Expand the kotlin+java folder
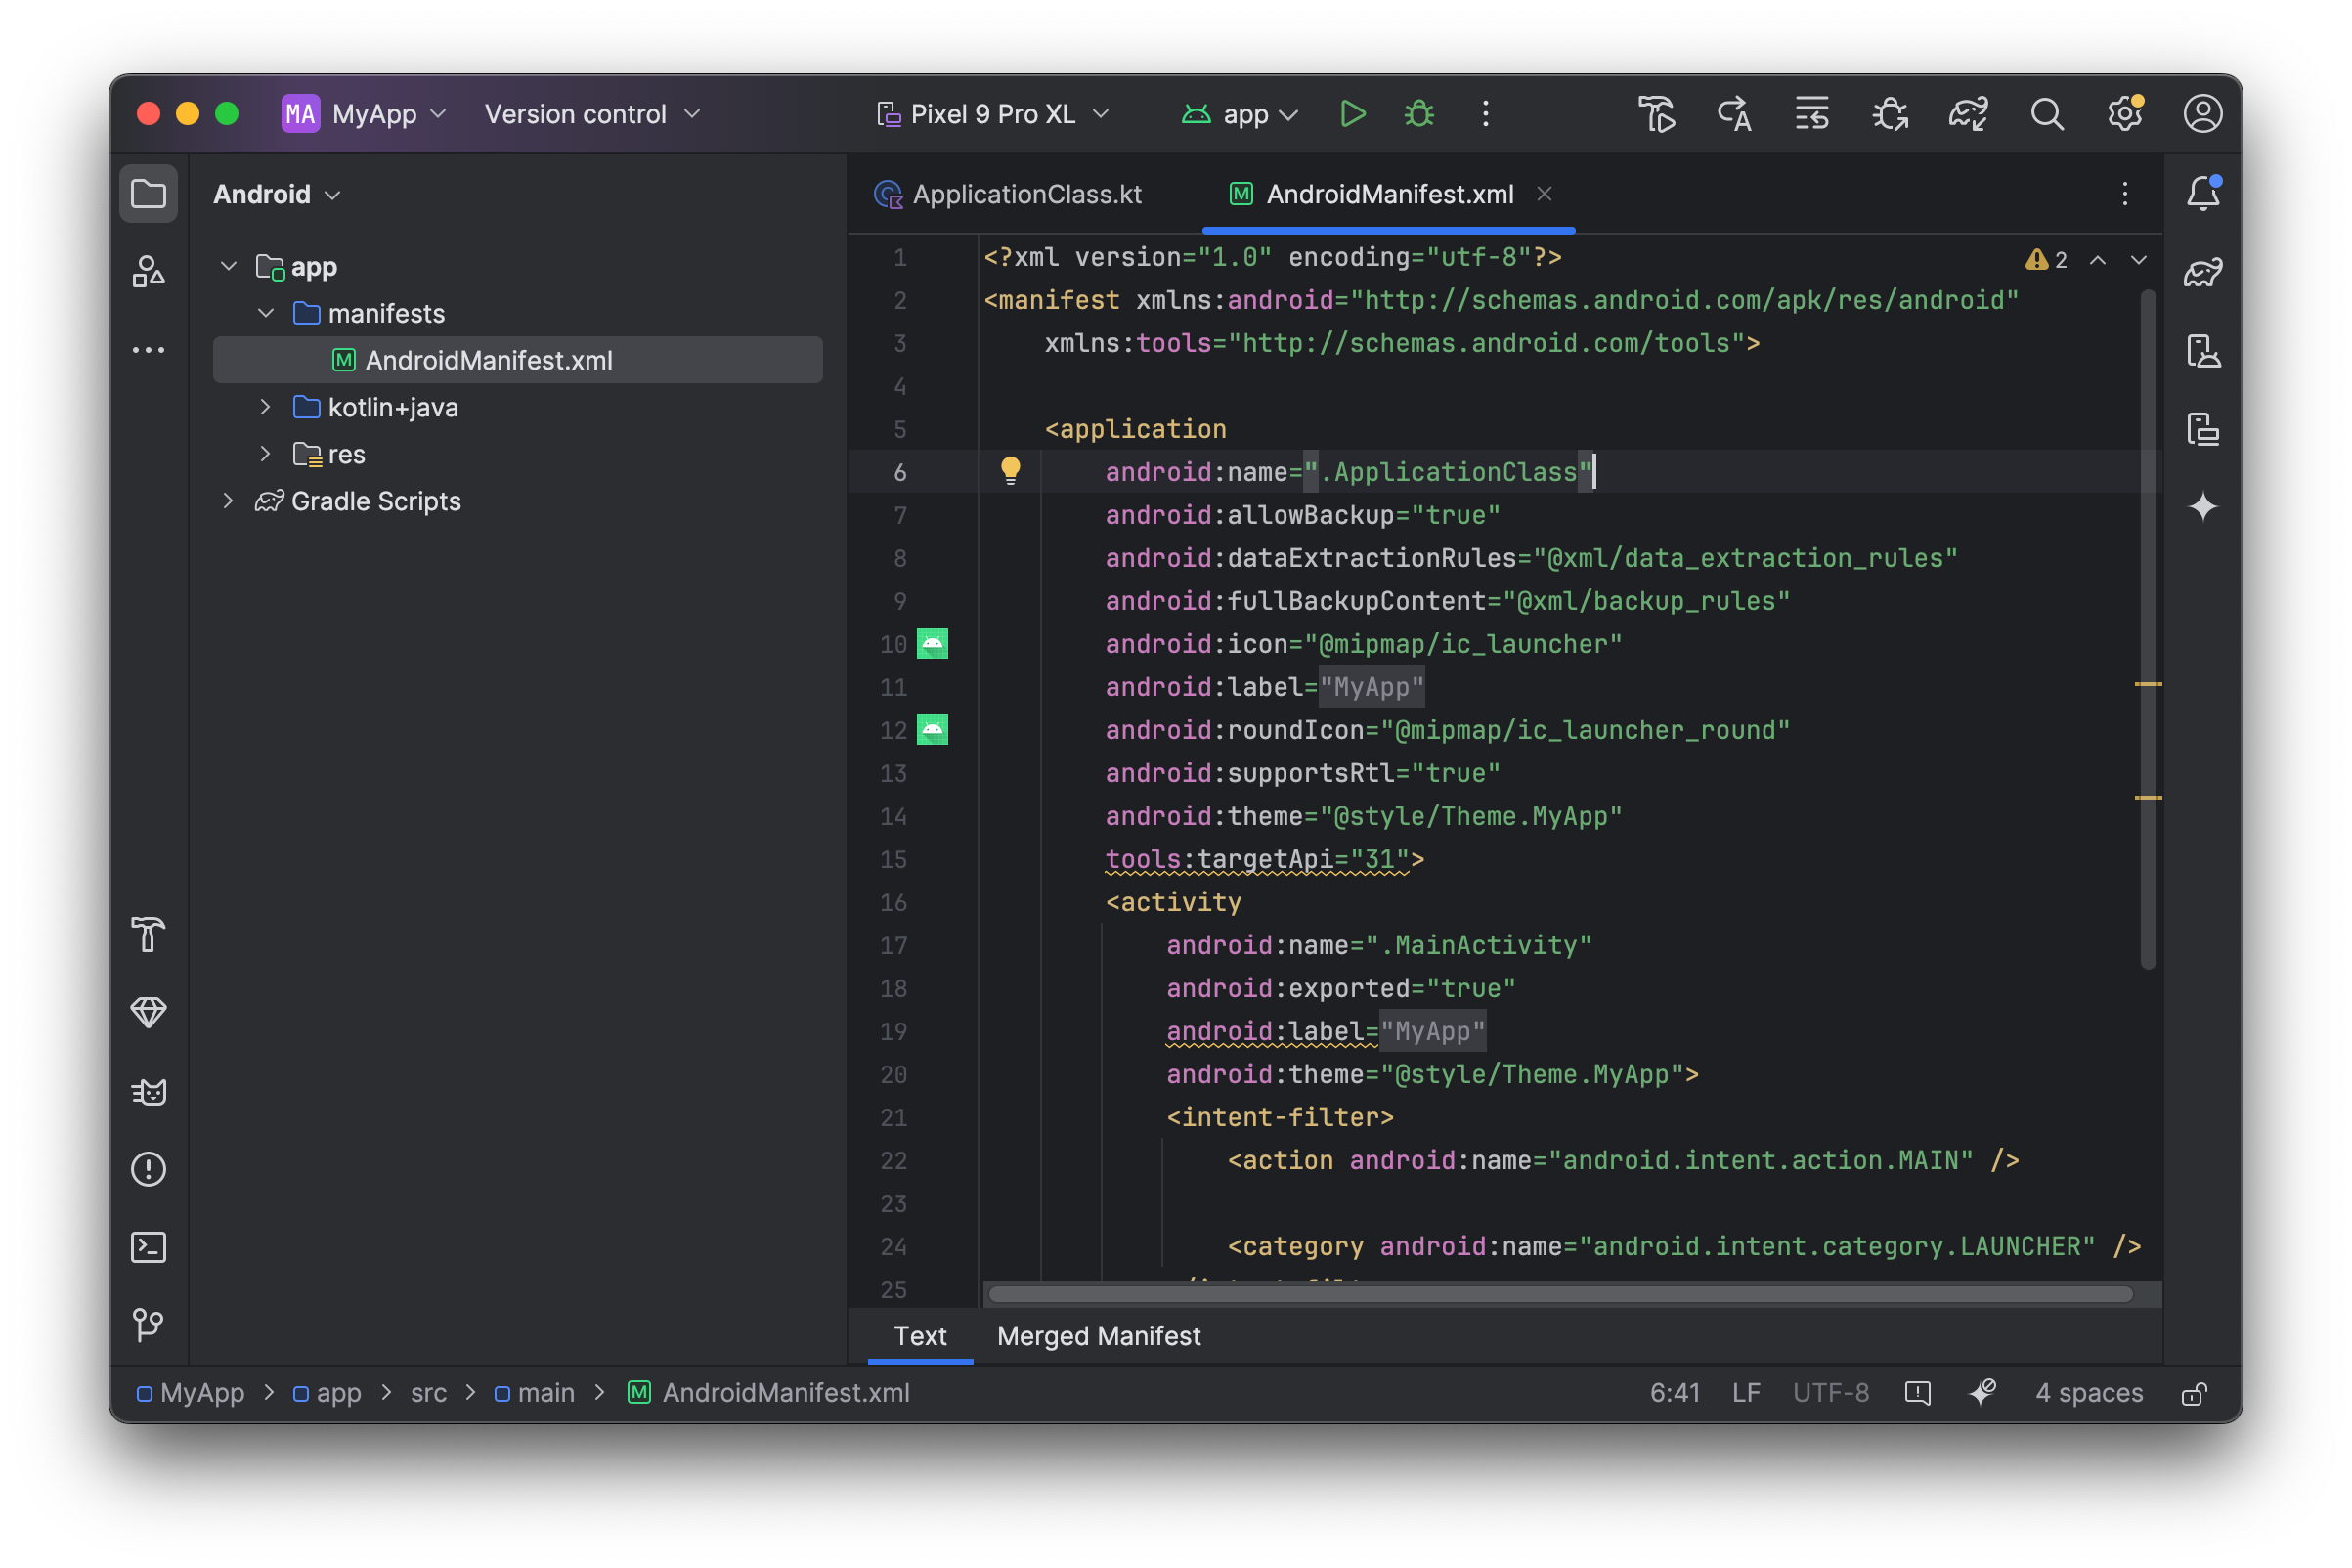The image size is (2352, 1568). (x=265, y=407)
